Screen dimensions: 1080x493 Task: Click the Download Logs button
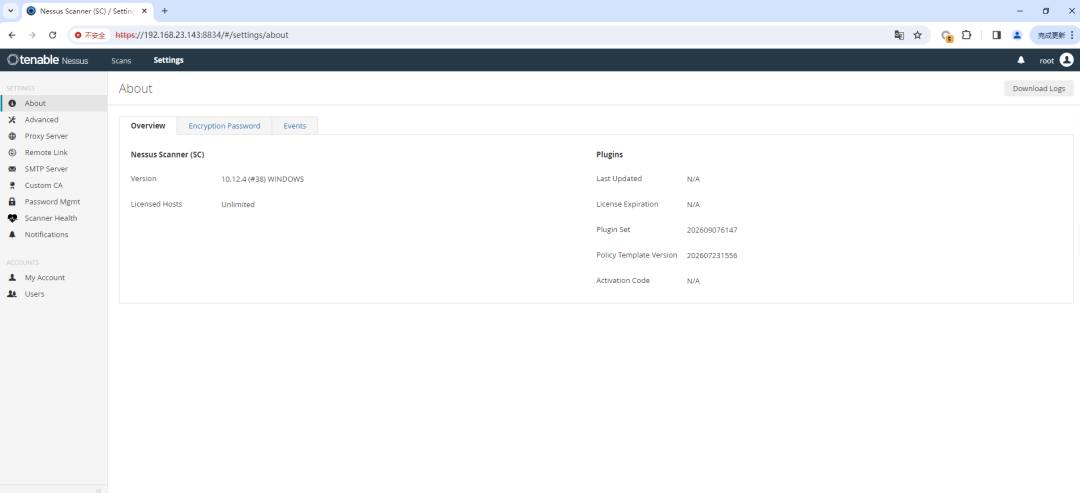pos(1039,88)
